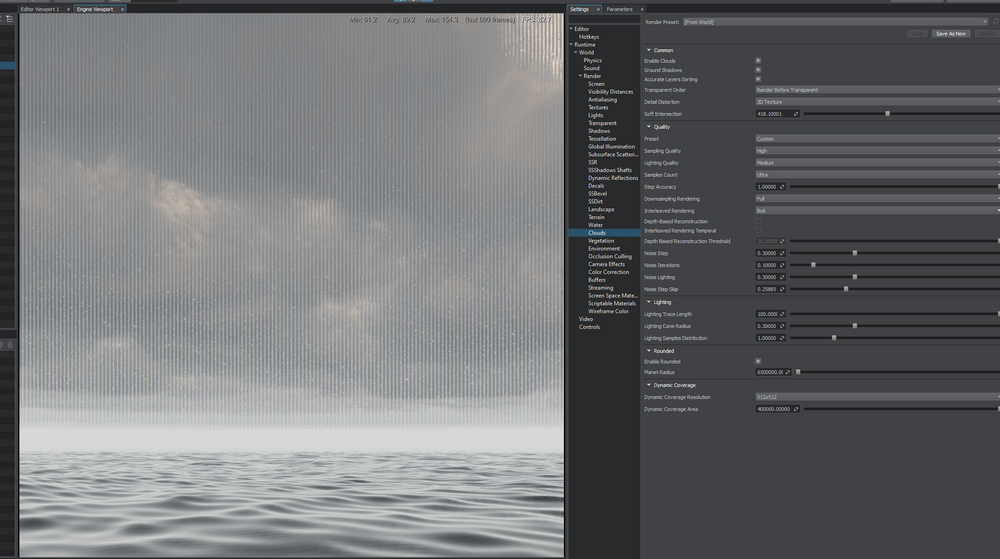
Task: Select Screen render settings
Action: click(596, 84)
